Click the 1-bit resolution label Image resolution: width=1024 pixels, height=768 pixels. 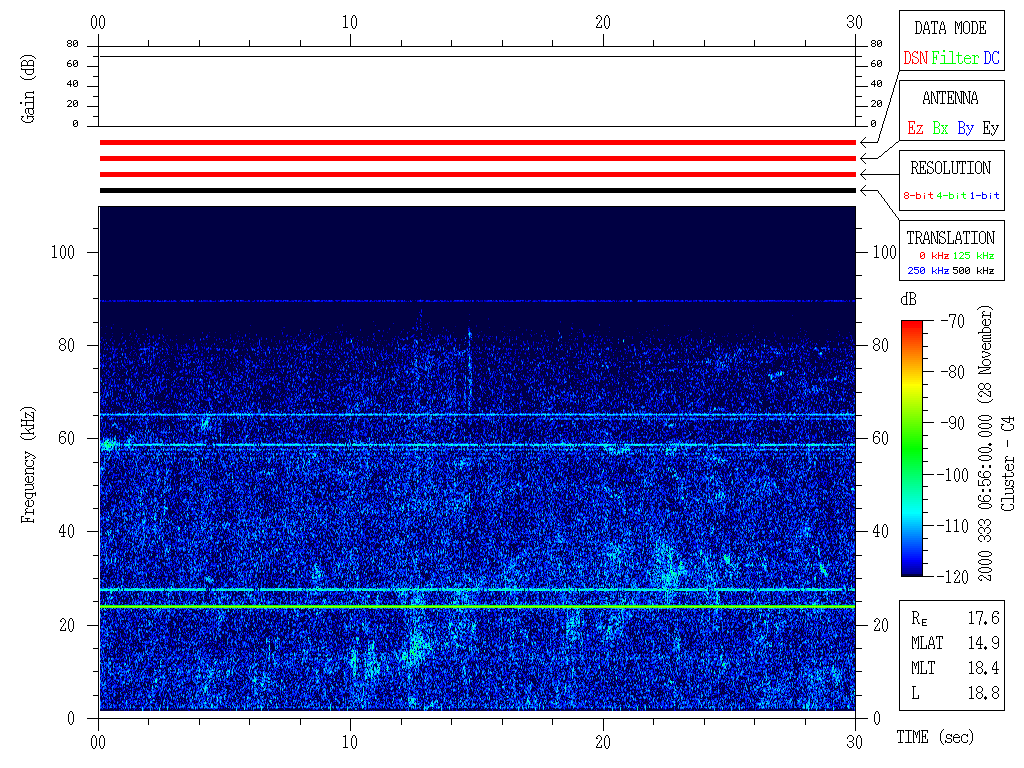[x=986, y=196]
